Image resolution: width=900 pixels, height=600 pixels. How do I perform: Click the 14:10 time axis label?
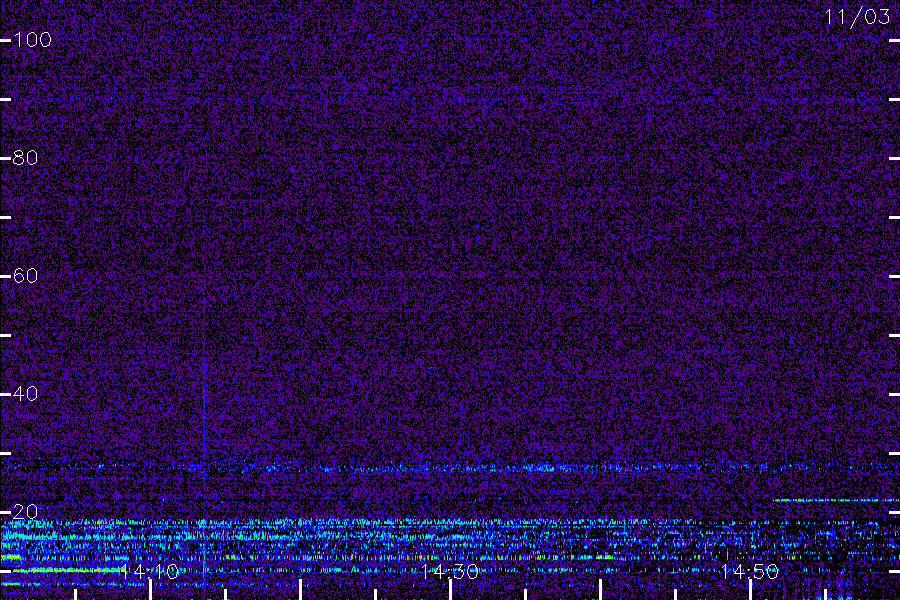point(150,571)
